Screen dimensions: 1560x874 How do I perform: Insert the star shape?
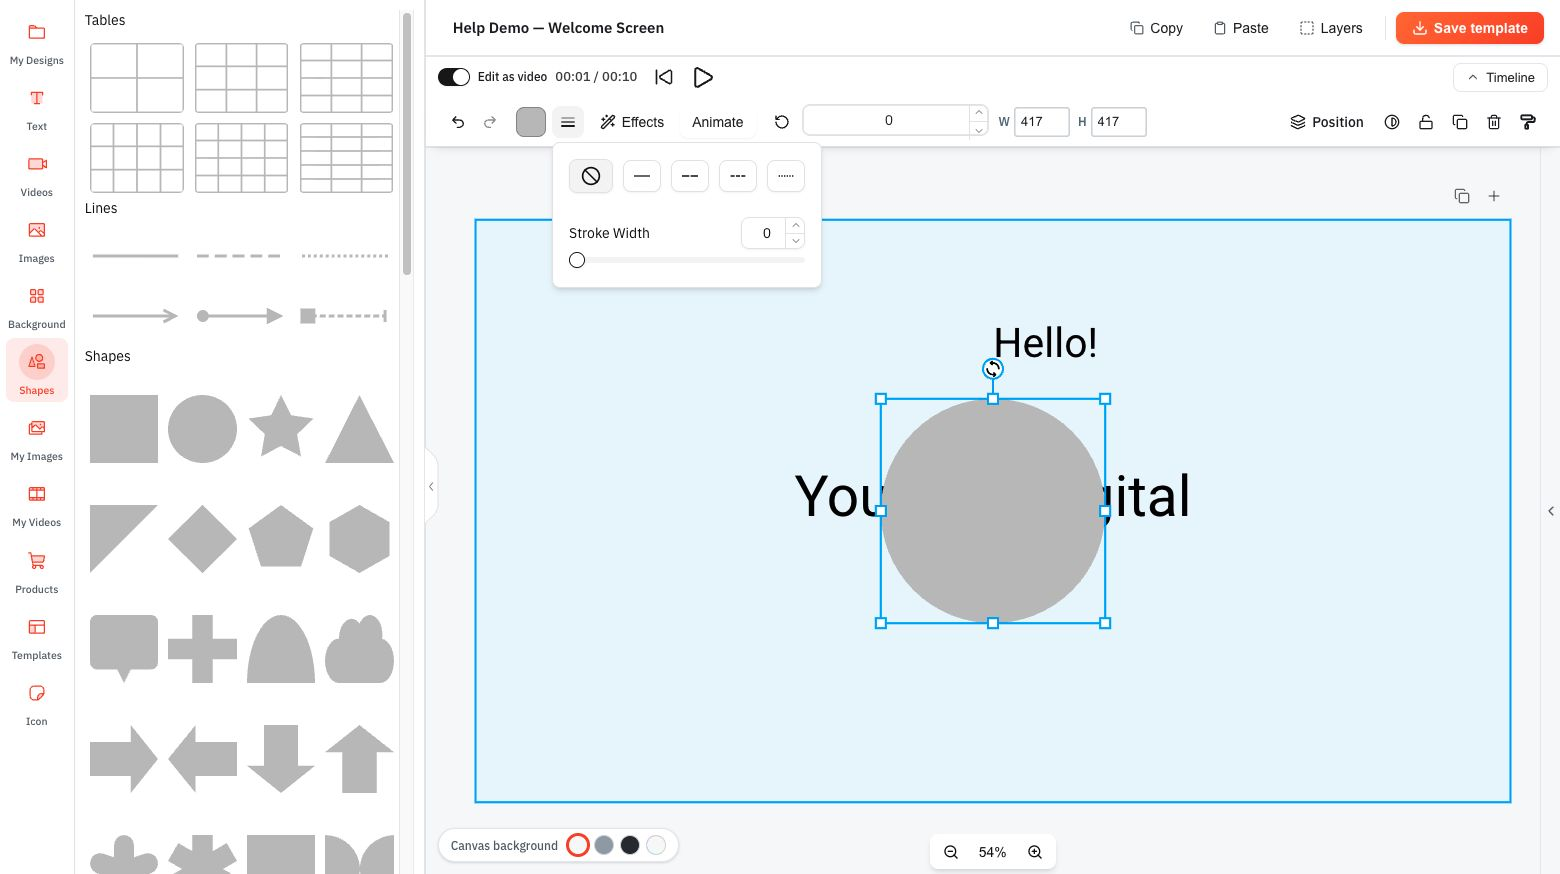(x=281, y=427)
